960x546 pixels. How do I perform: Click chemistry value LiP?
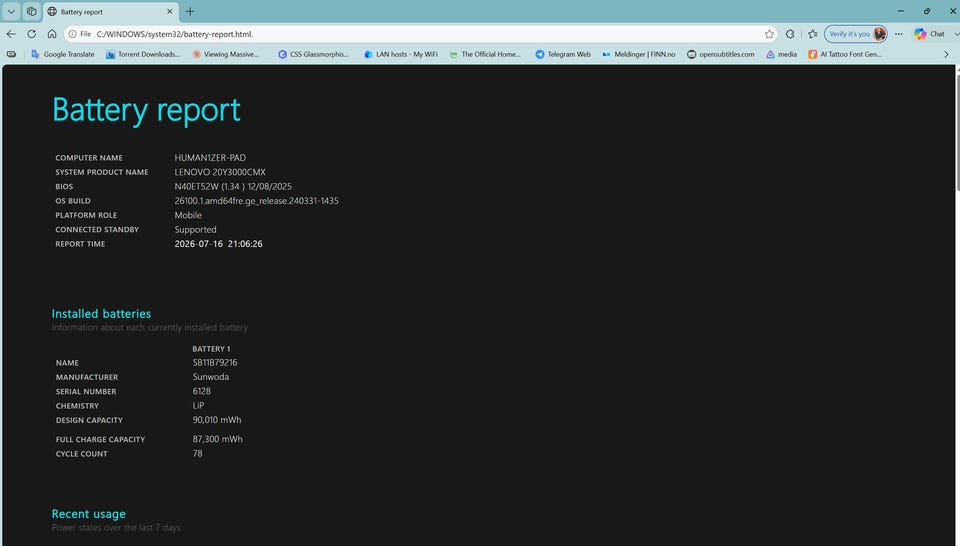click(x=198, y=405)
